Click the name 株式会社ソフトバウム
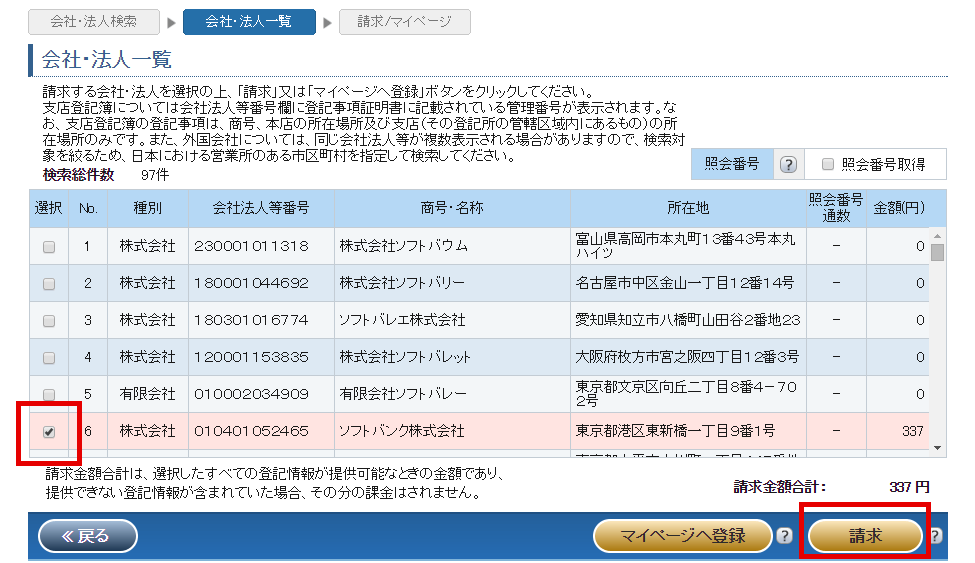Image resolution: width=975 pixels, height=563 pixels. coord(404,246)
